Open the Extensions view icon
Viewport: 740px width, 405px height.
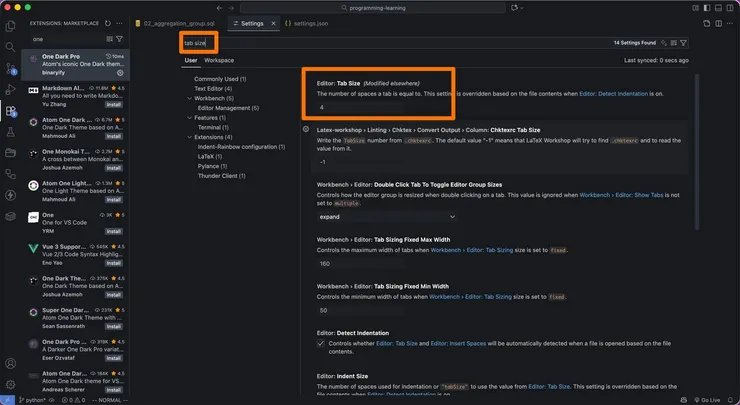10,111
